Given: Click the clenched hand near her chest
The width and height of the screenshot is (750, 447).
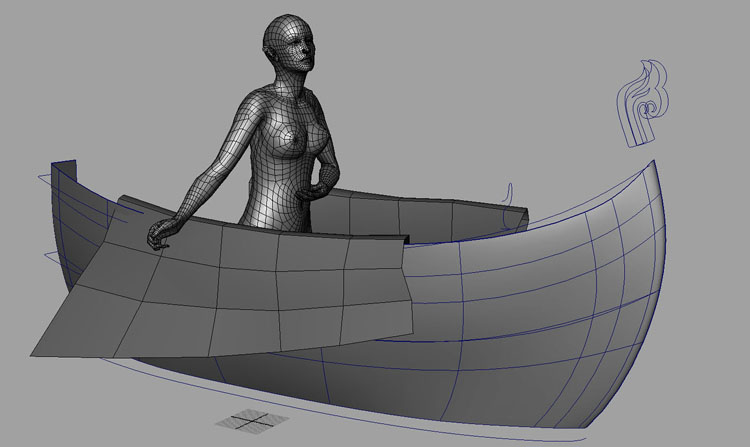Looking at the screenshot, I should (325, 182).
